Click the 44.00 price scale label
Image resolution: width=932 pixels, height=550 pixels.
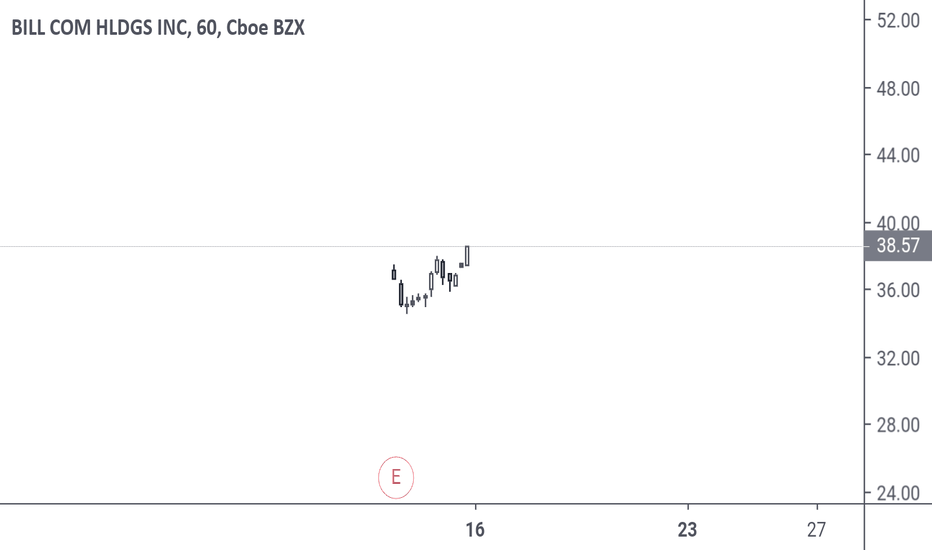[x=898, y=156]
